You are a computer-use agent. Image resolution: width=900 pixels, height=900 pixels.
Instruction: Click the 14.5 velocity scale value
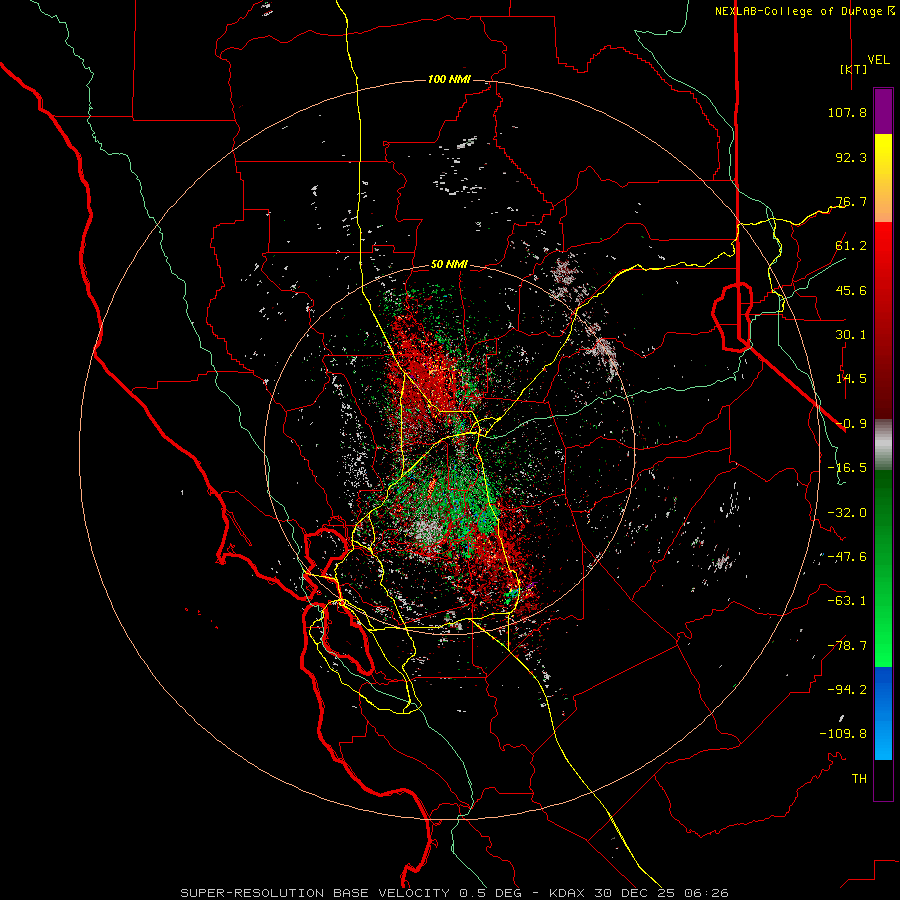851,379
